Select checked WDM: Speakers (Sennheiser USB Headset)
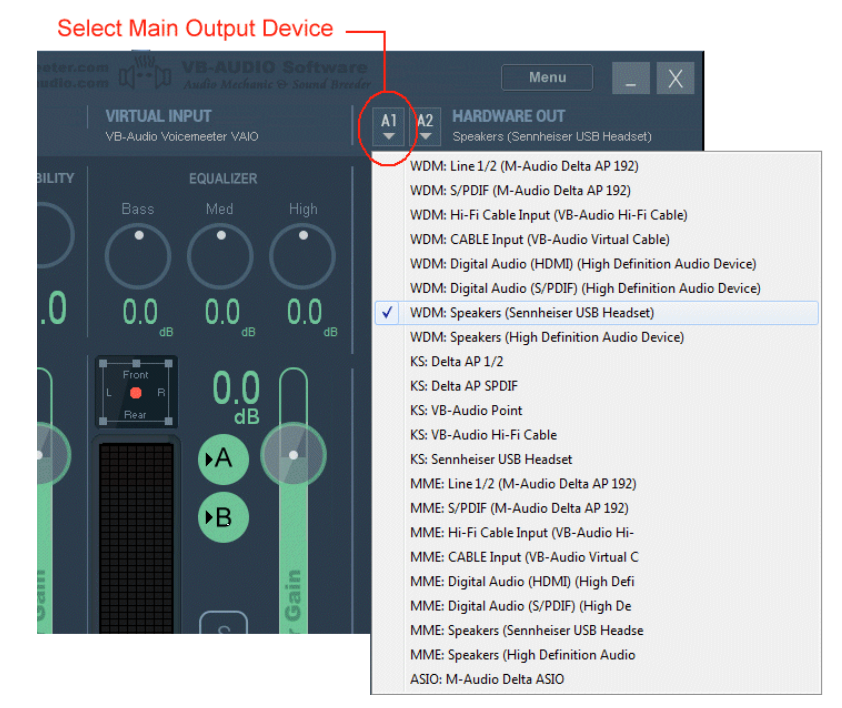This screenshot has width=842, height=708. pyautogui.click(x=596, y=313)
